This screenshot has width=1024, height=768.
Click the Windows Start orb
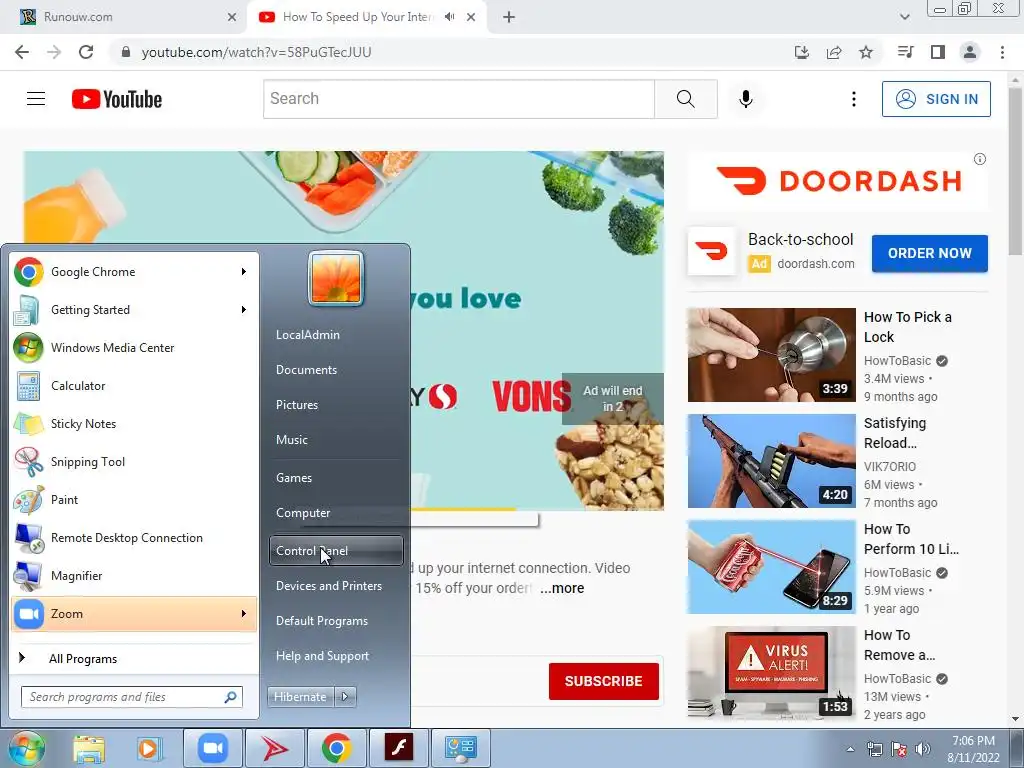point(27,748)
